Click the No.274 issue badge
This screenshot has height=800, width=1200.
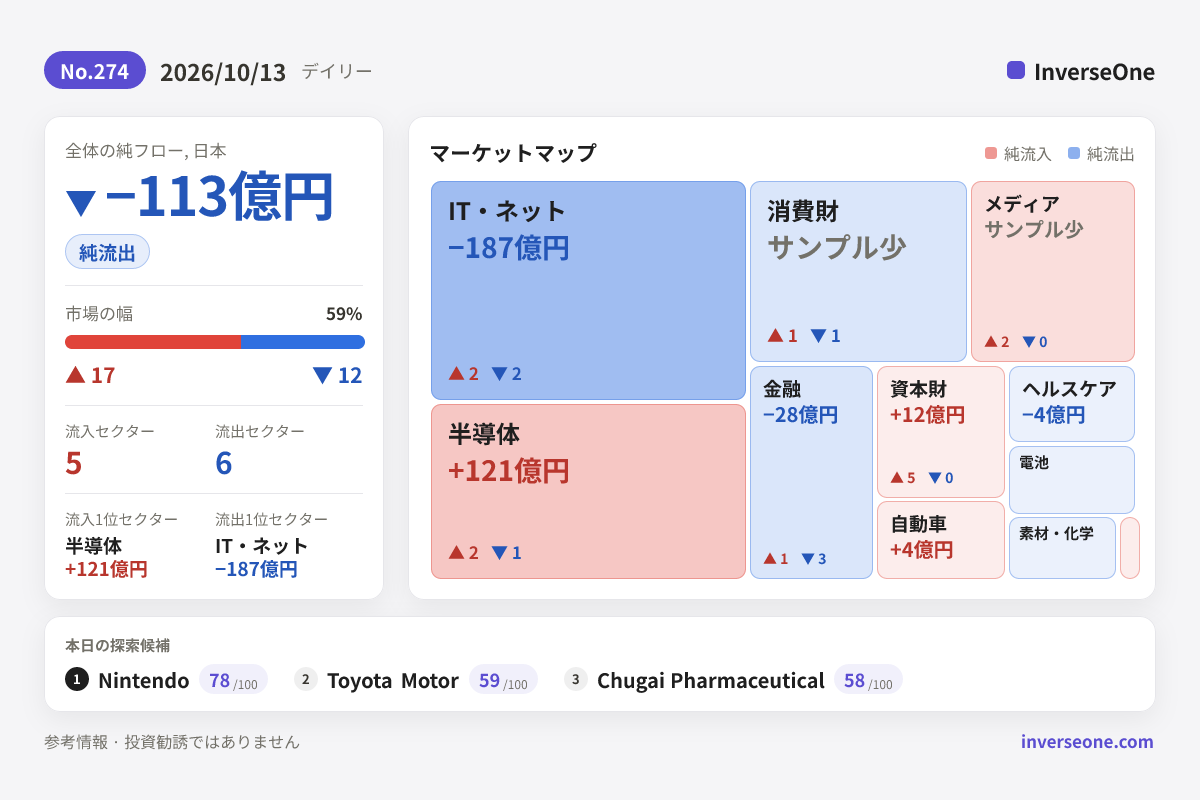tap(95, 70)
